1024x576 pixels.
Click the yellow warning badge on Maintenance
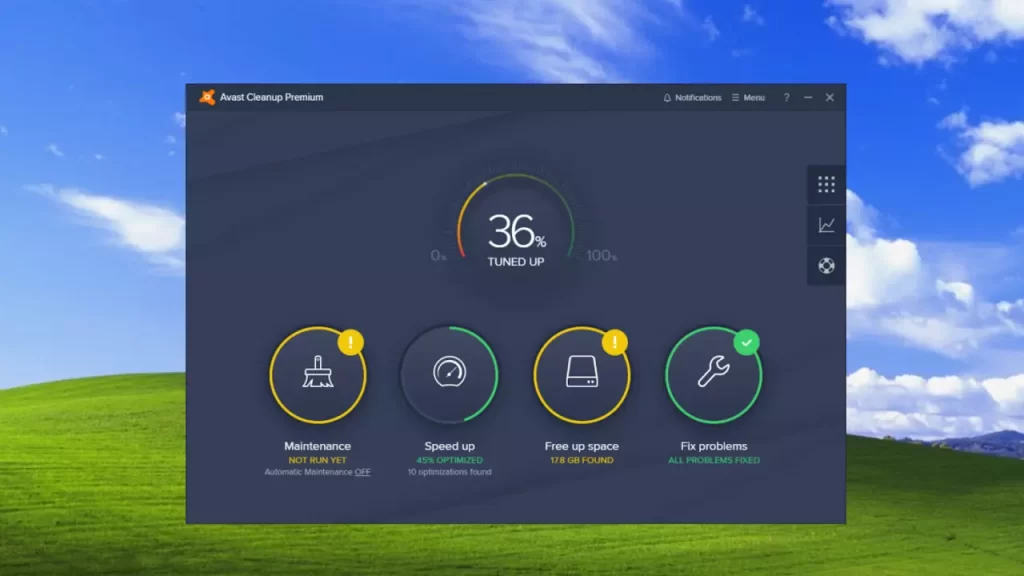point(351,342)
